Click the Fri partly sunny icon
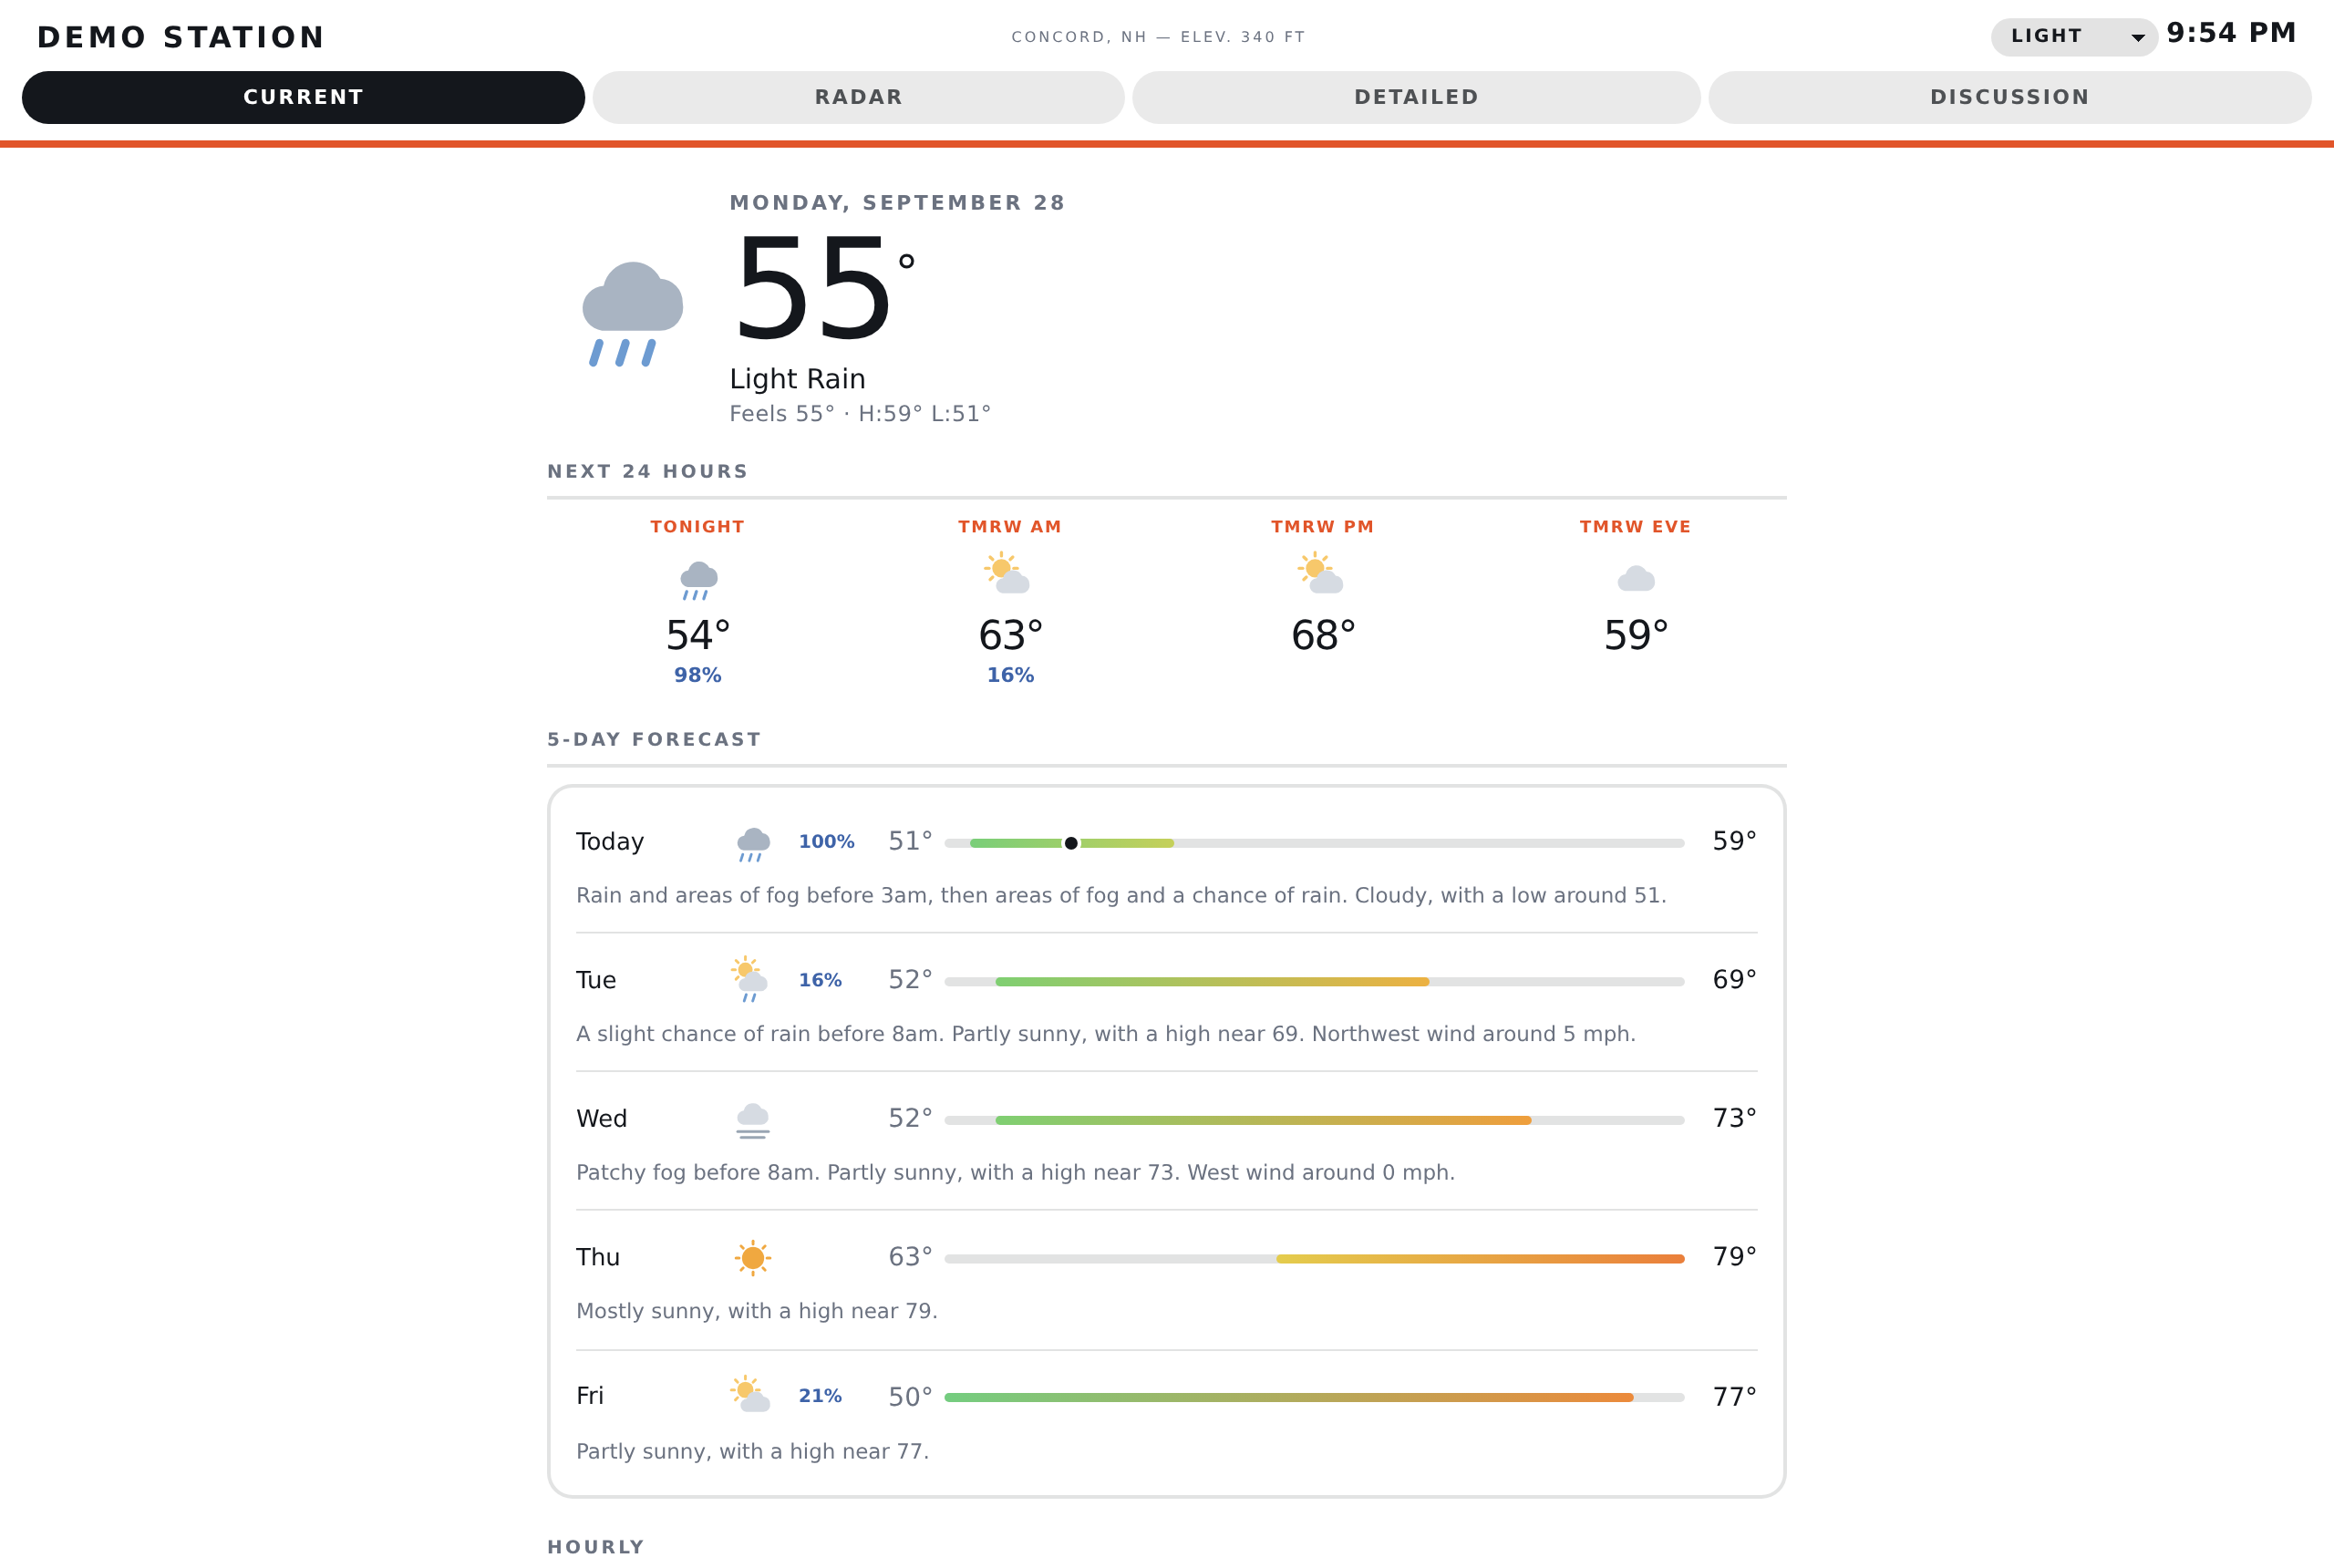Viewport: 2334px width, 1568px height. pos(750,1394)
